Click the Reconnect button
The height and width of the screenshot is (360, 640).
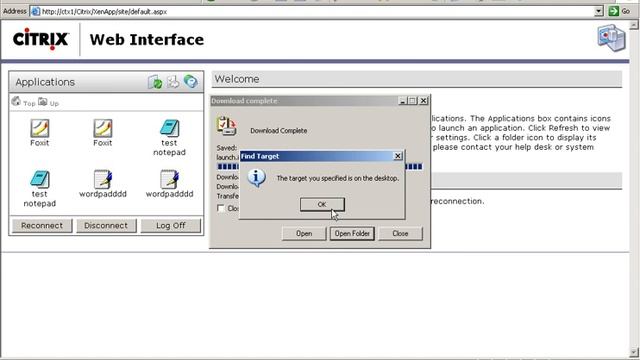click(42, 225)
